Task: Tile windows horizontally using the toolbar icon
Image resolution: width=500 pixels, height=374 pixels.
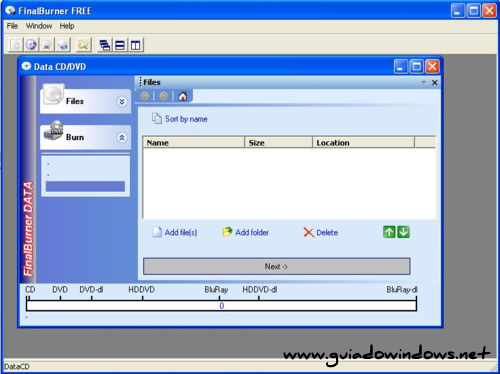Action: click(x=120, y=45)
